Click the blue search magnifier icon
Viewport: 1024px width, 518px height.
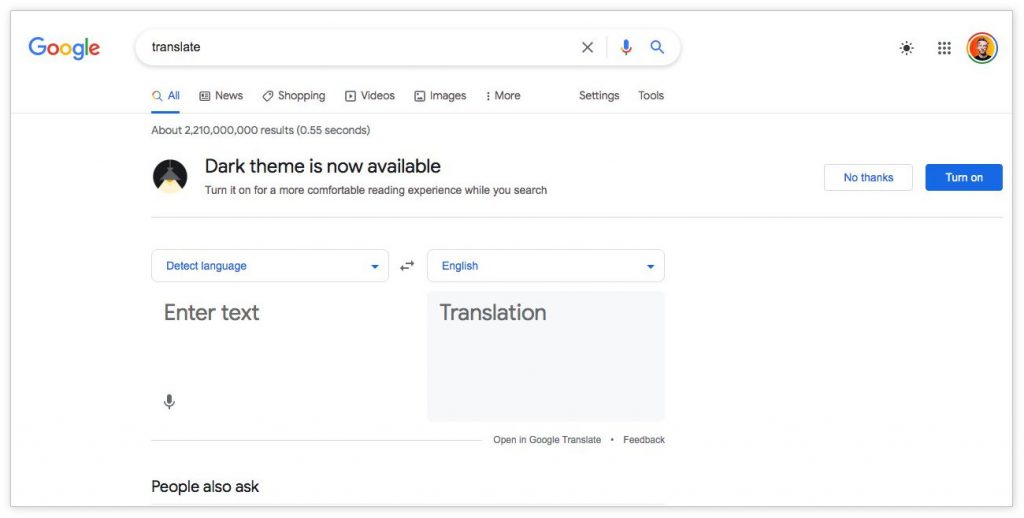click(x=657, y=47)
